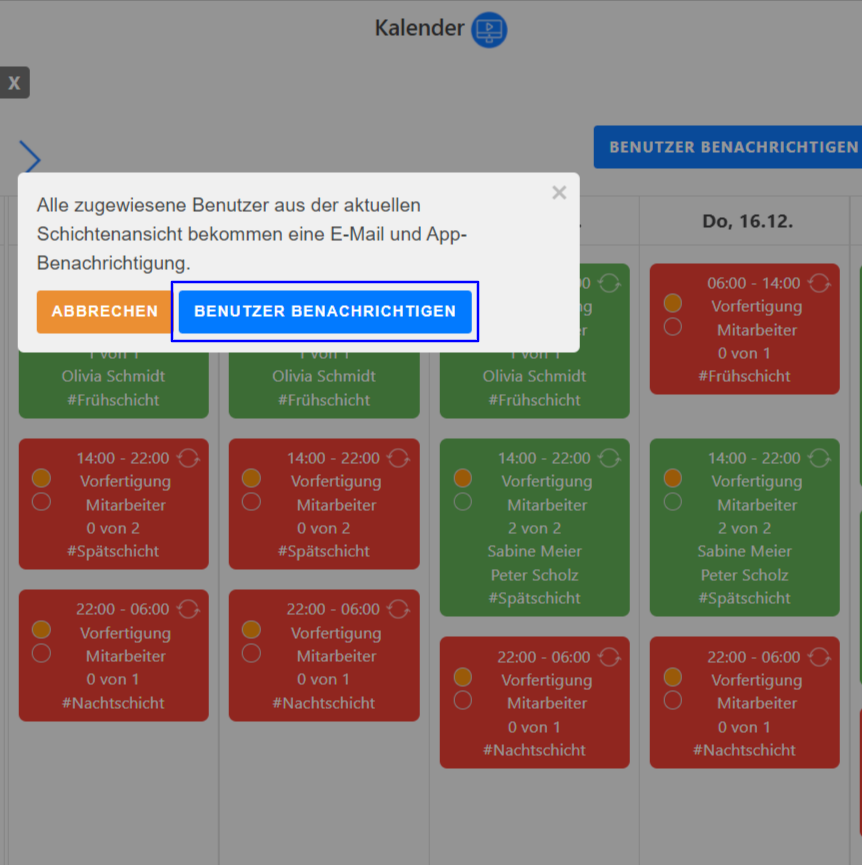
Task: Click BENUTZER BENACHRICHTIGEN button above the calendar
Action: pos(730,147)
